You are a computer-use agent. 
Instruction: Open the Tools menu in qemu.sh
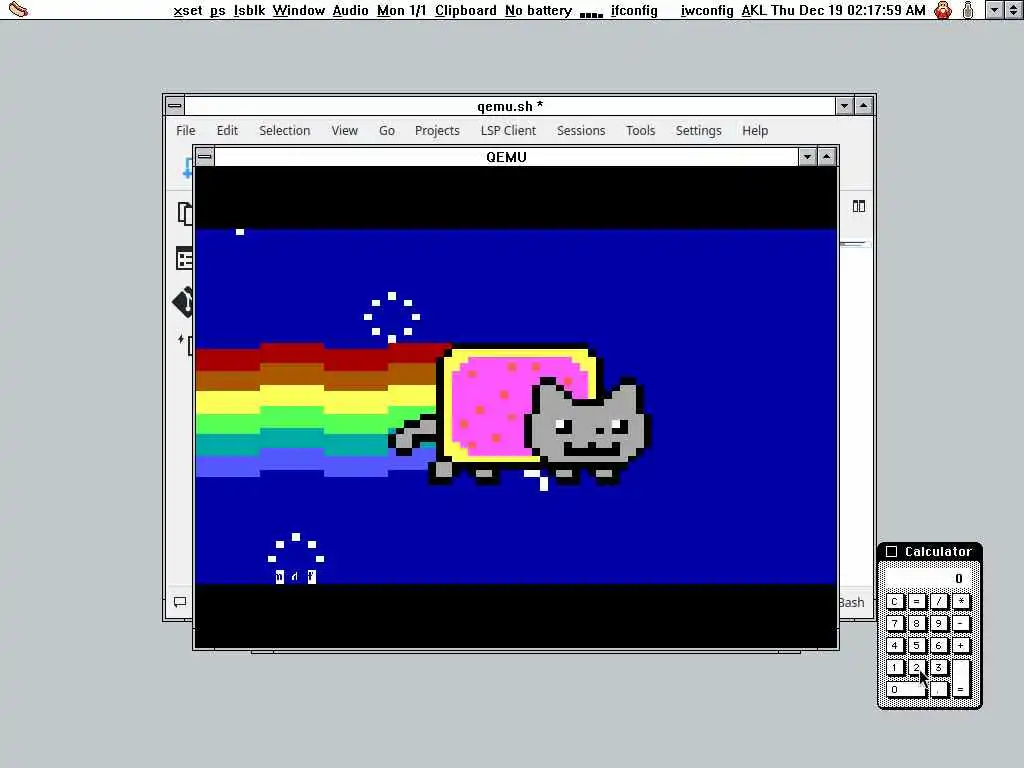pyautogui.click(x=641, y=131)
